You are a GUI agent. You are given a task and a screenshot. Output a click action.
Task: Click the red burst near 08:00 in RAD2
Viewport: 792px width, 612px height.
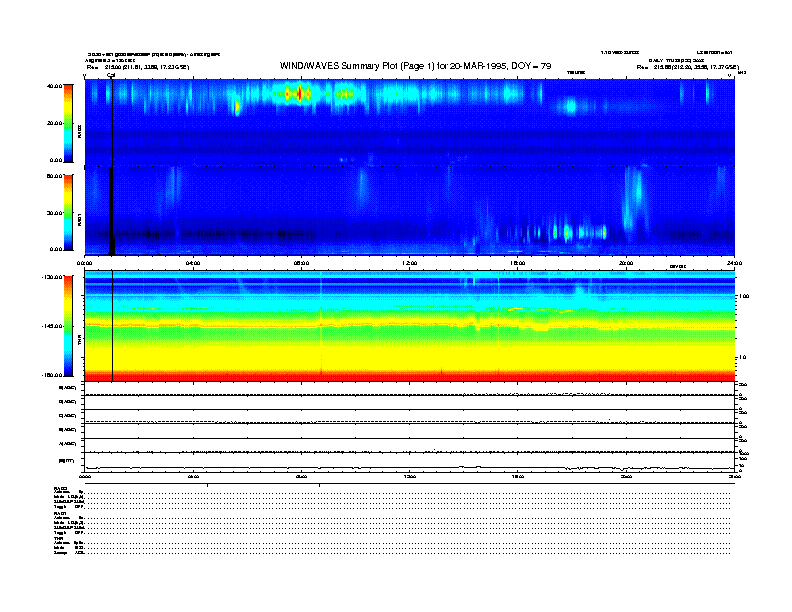pyautogui.click(x=299, y=94)
